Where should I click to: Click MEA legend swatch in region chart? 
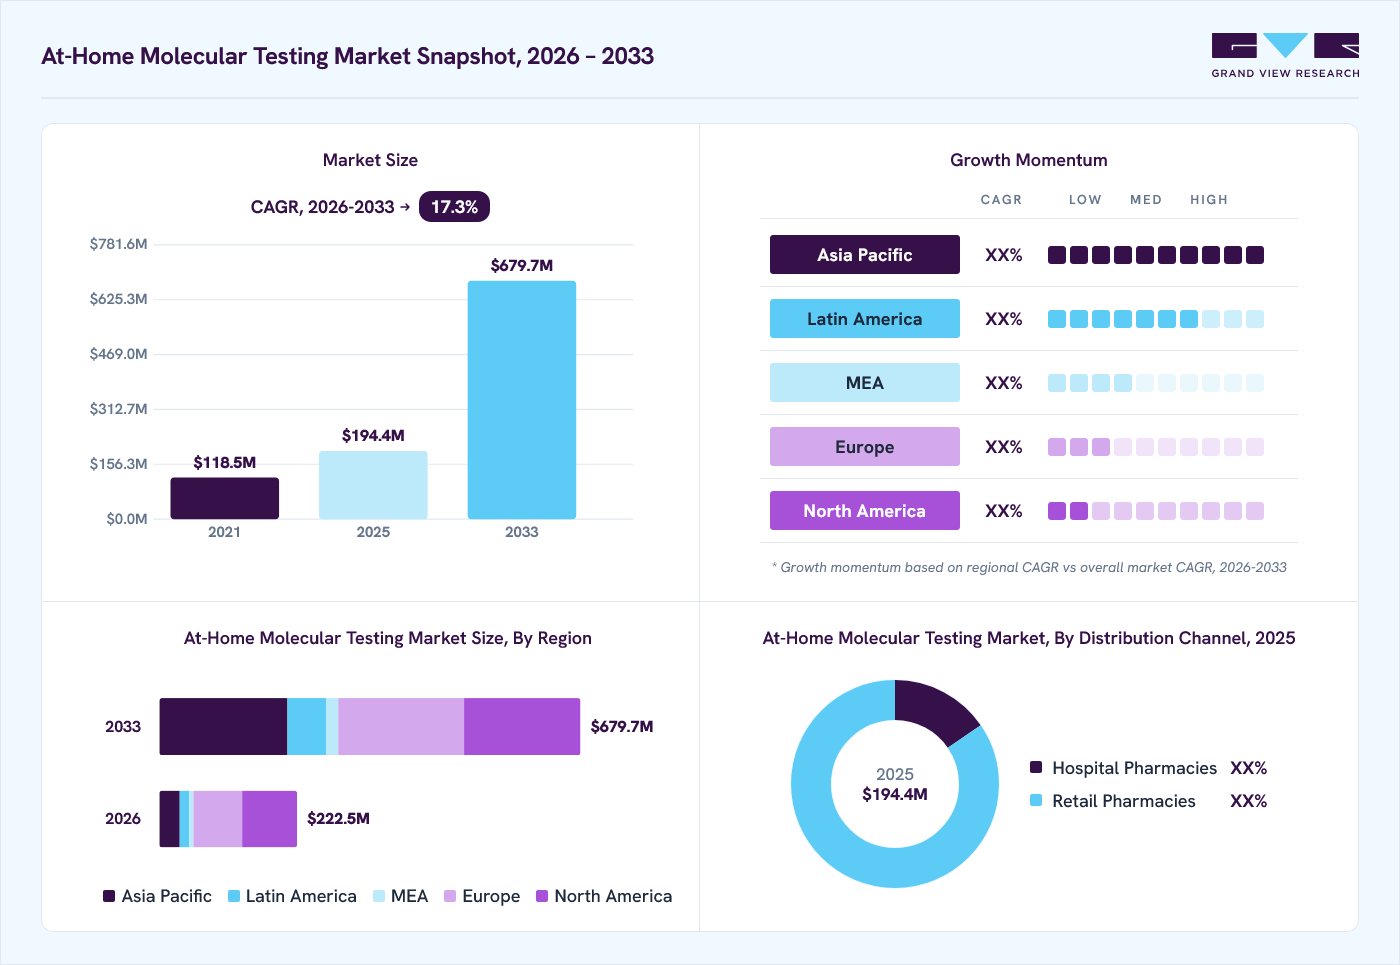click(379, 896)
